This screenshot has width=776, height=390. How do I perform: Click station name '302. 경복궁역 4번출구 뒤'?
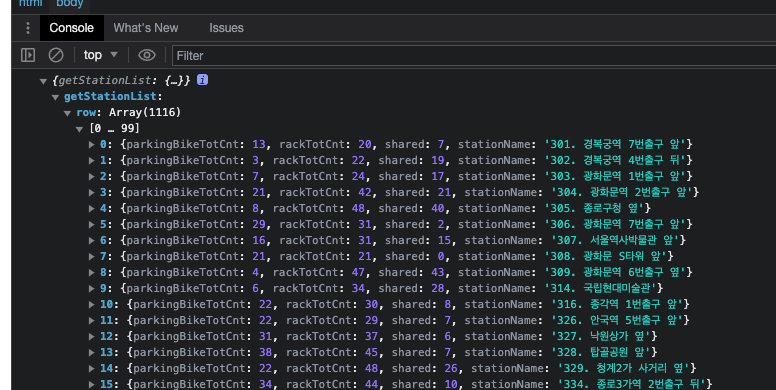(x=615, y=160)
